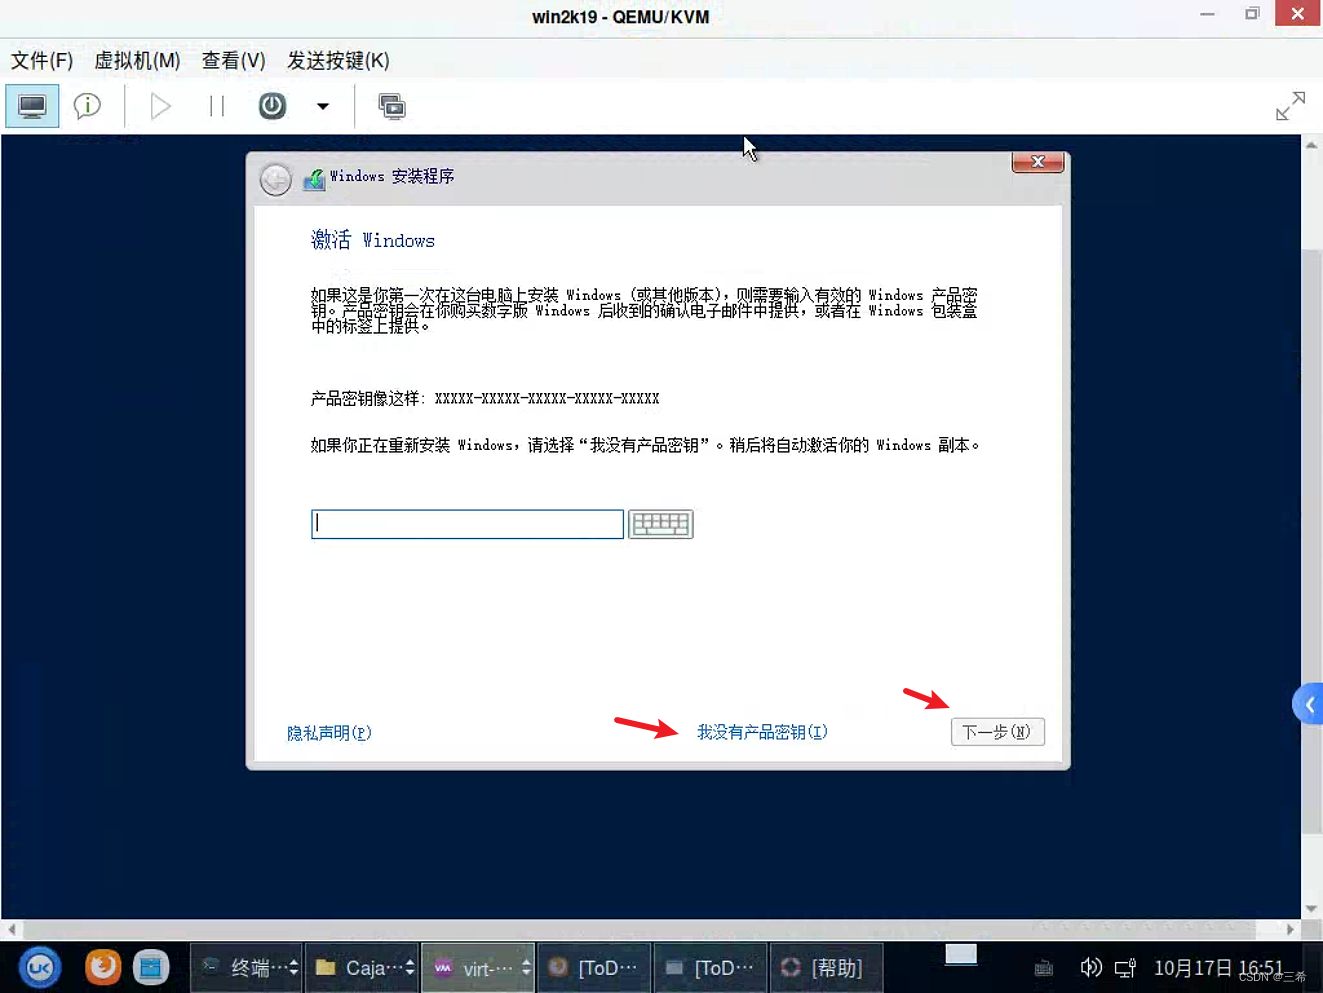Switch to virt-manager taskbar window
Image resolution: width=1323 pixels, height=993 pixels.
(x=478, y=967)
